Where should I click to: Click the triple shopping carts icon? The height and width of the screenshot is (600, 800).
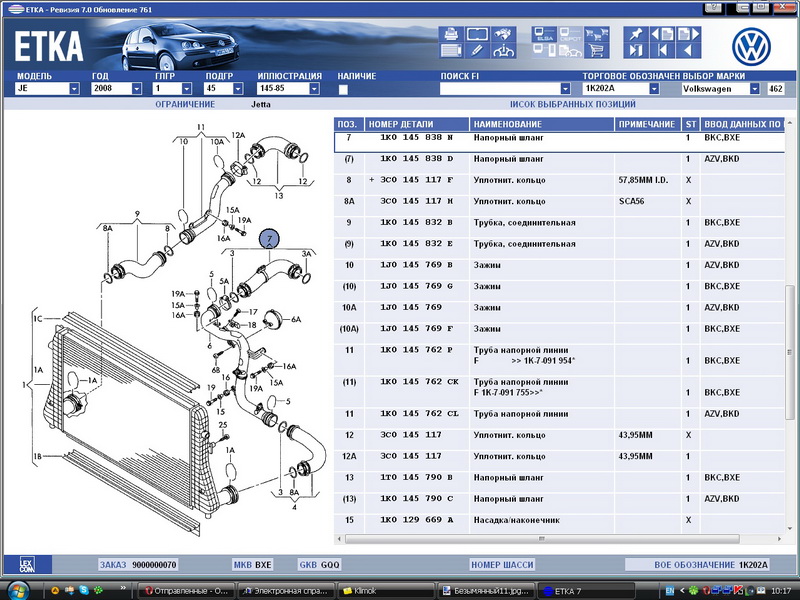tap(596, 35)
